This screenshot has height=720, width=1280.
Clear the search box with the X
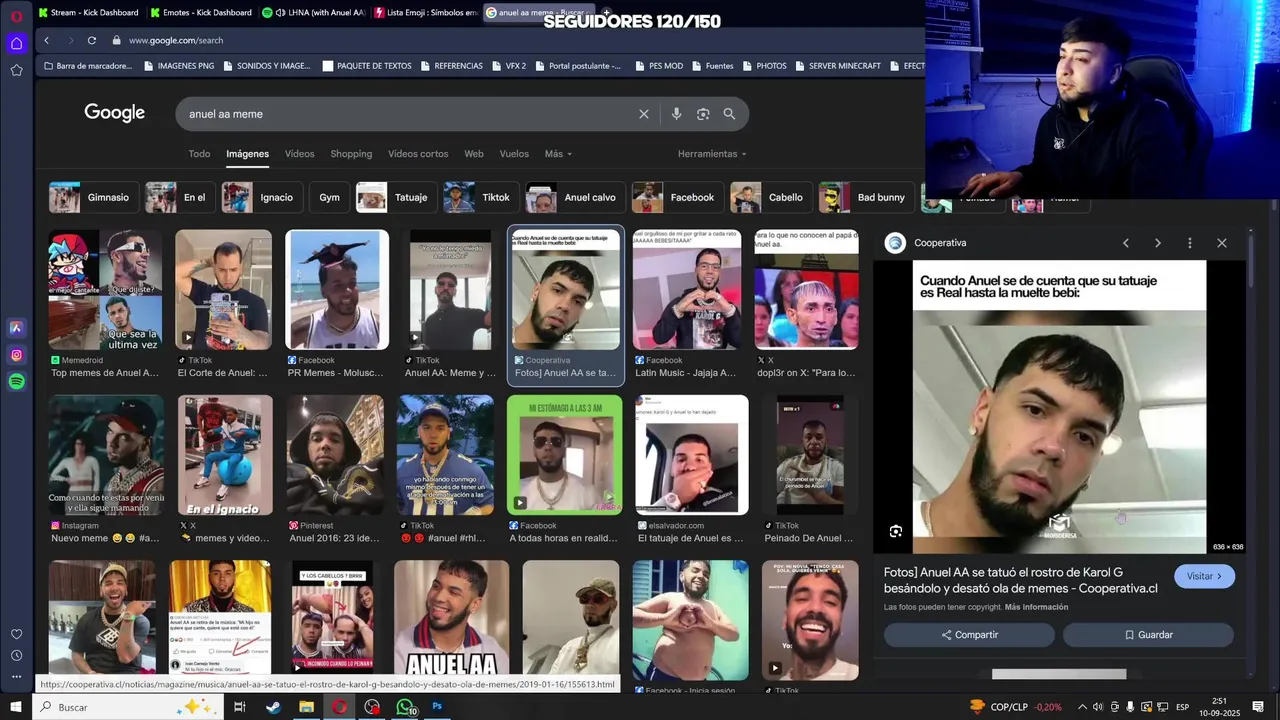point(644,114)
